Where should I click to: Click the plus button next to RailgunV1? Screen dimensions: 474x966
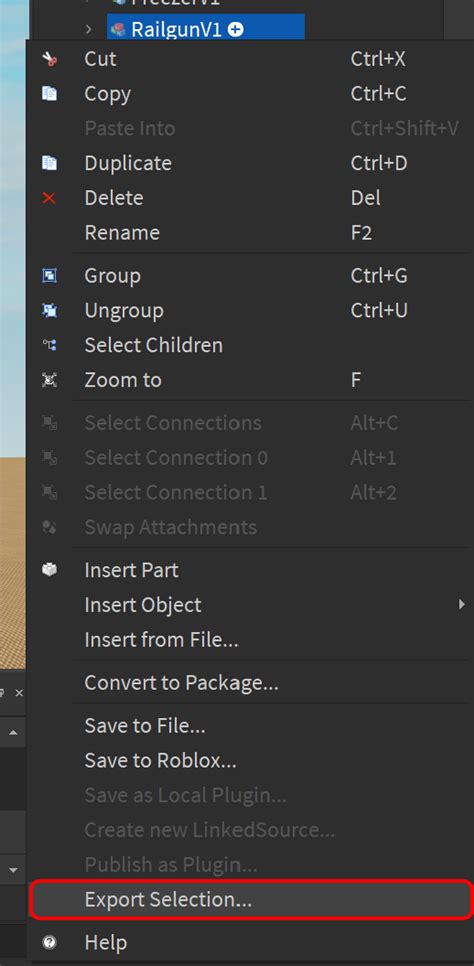click(235, 29)
